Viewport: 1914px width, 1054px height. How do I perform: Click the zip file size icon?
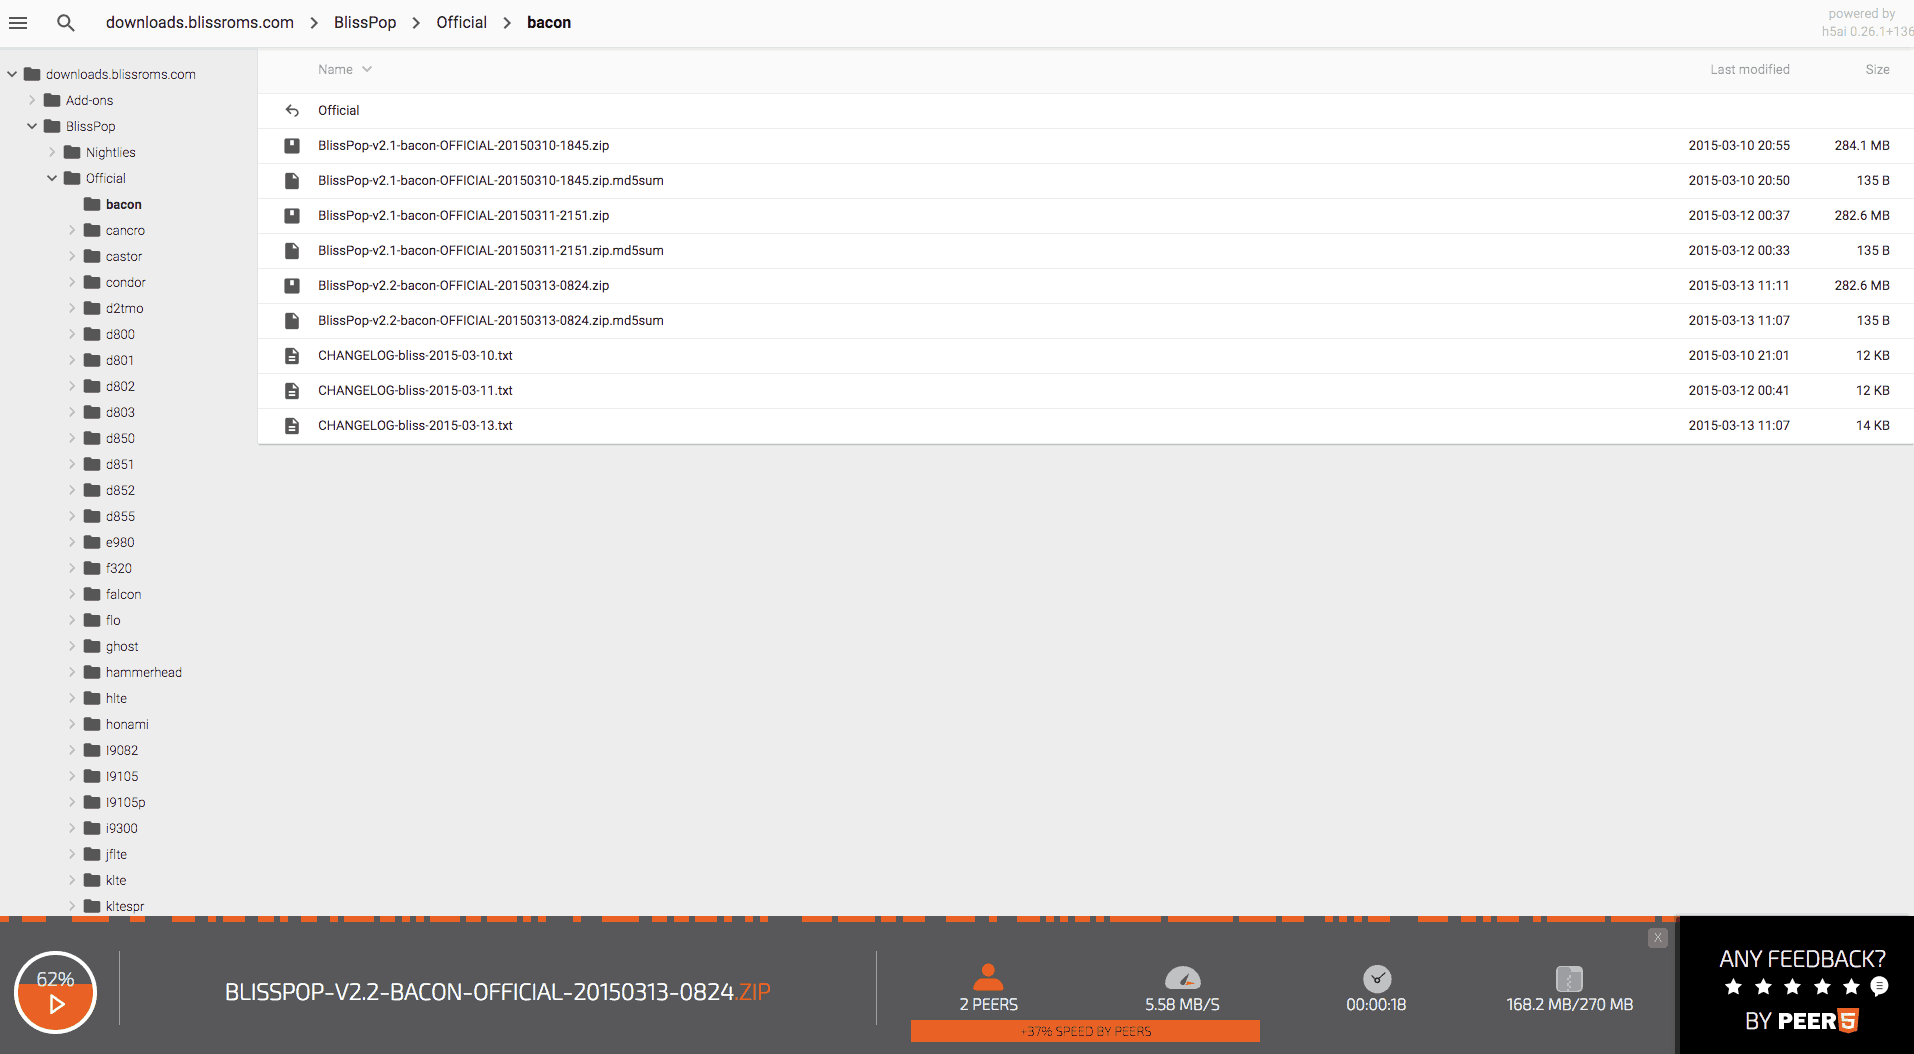point(1569,978)
